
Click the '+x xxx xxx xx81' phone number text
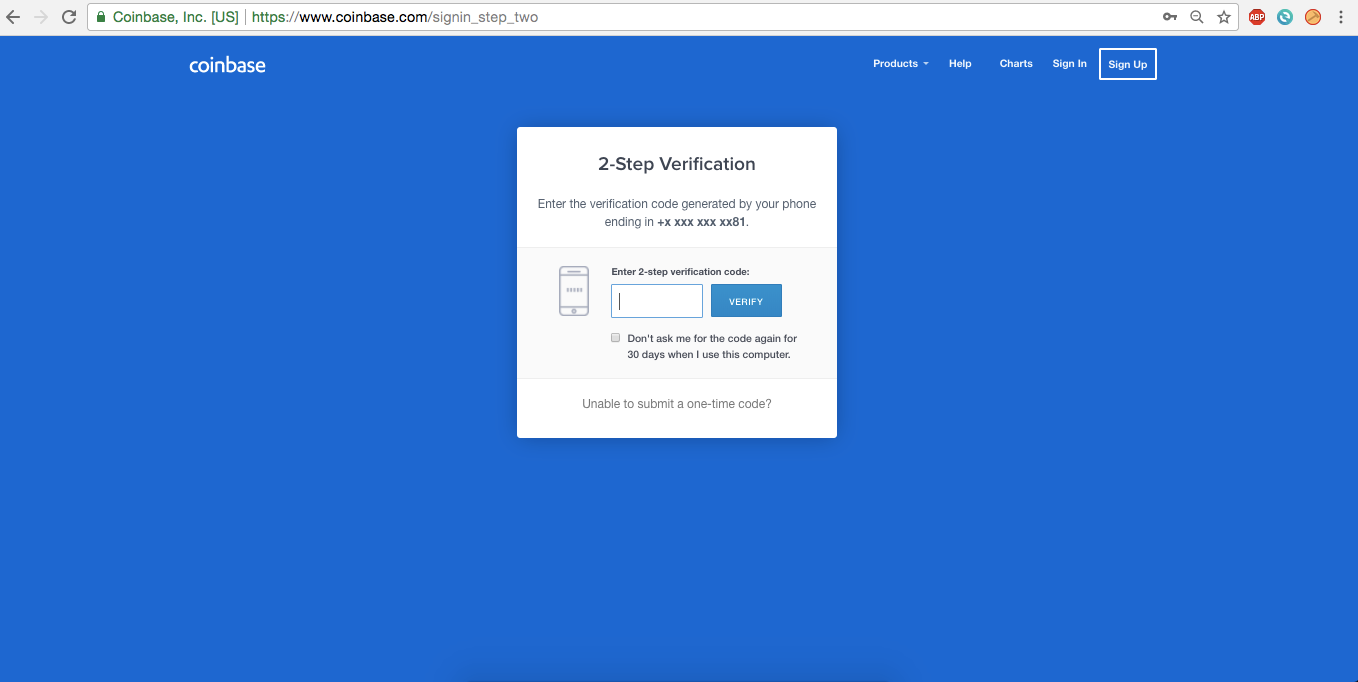click(701, 222)
